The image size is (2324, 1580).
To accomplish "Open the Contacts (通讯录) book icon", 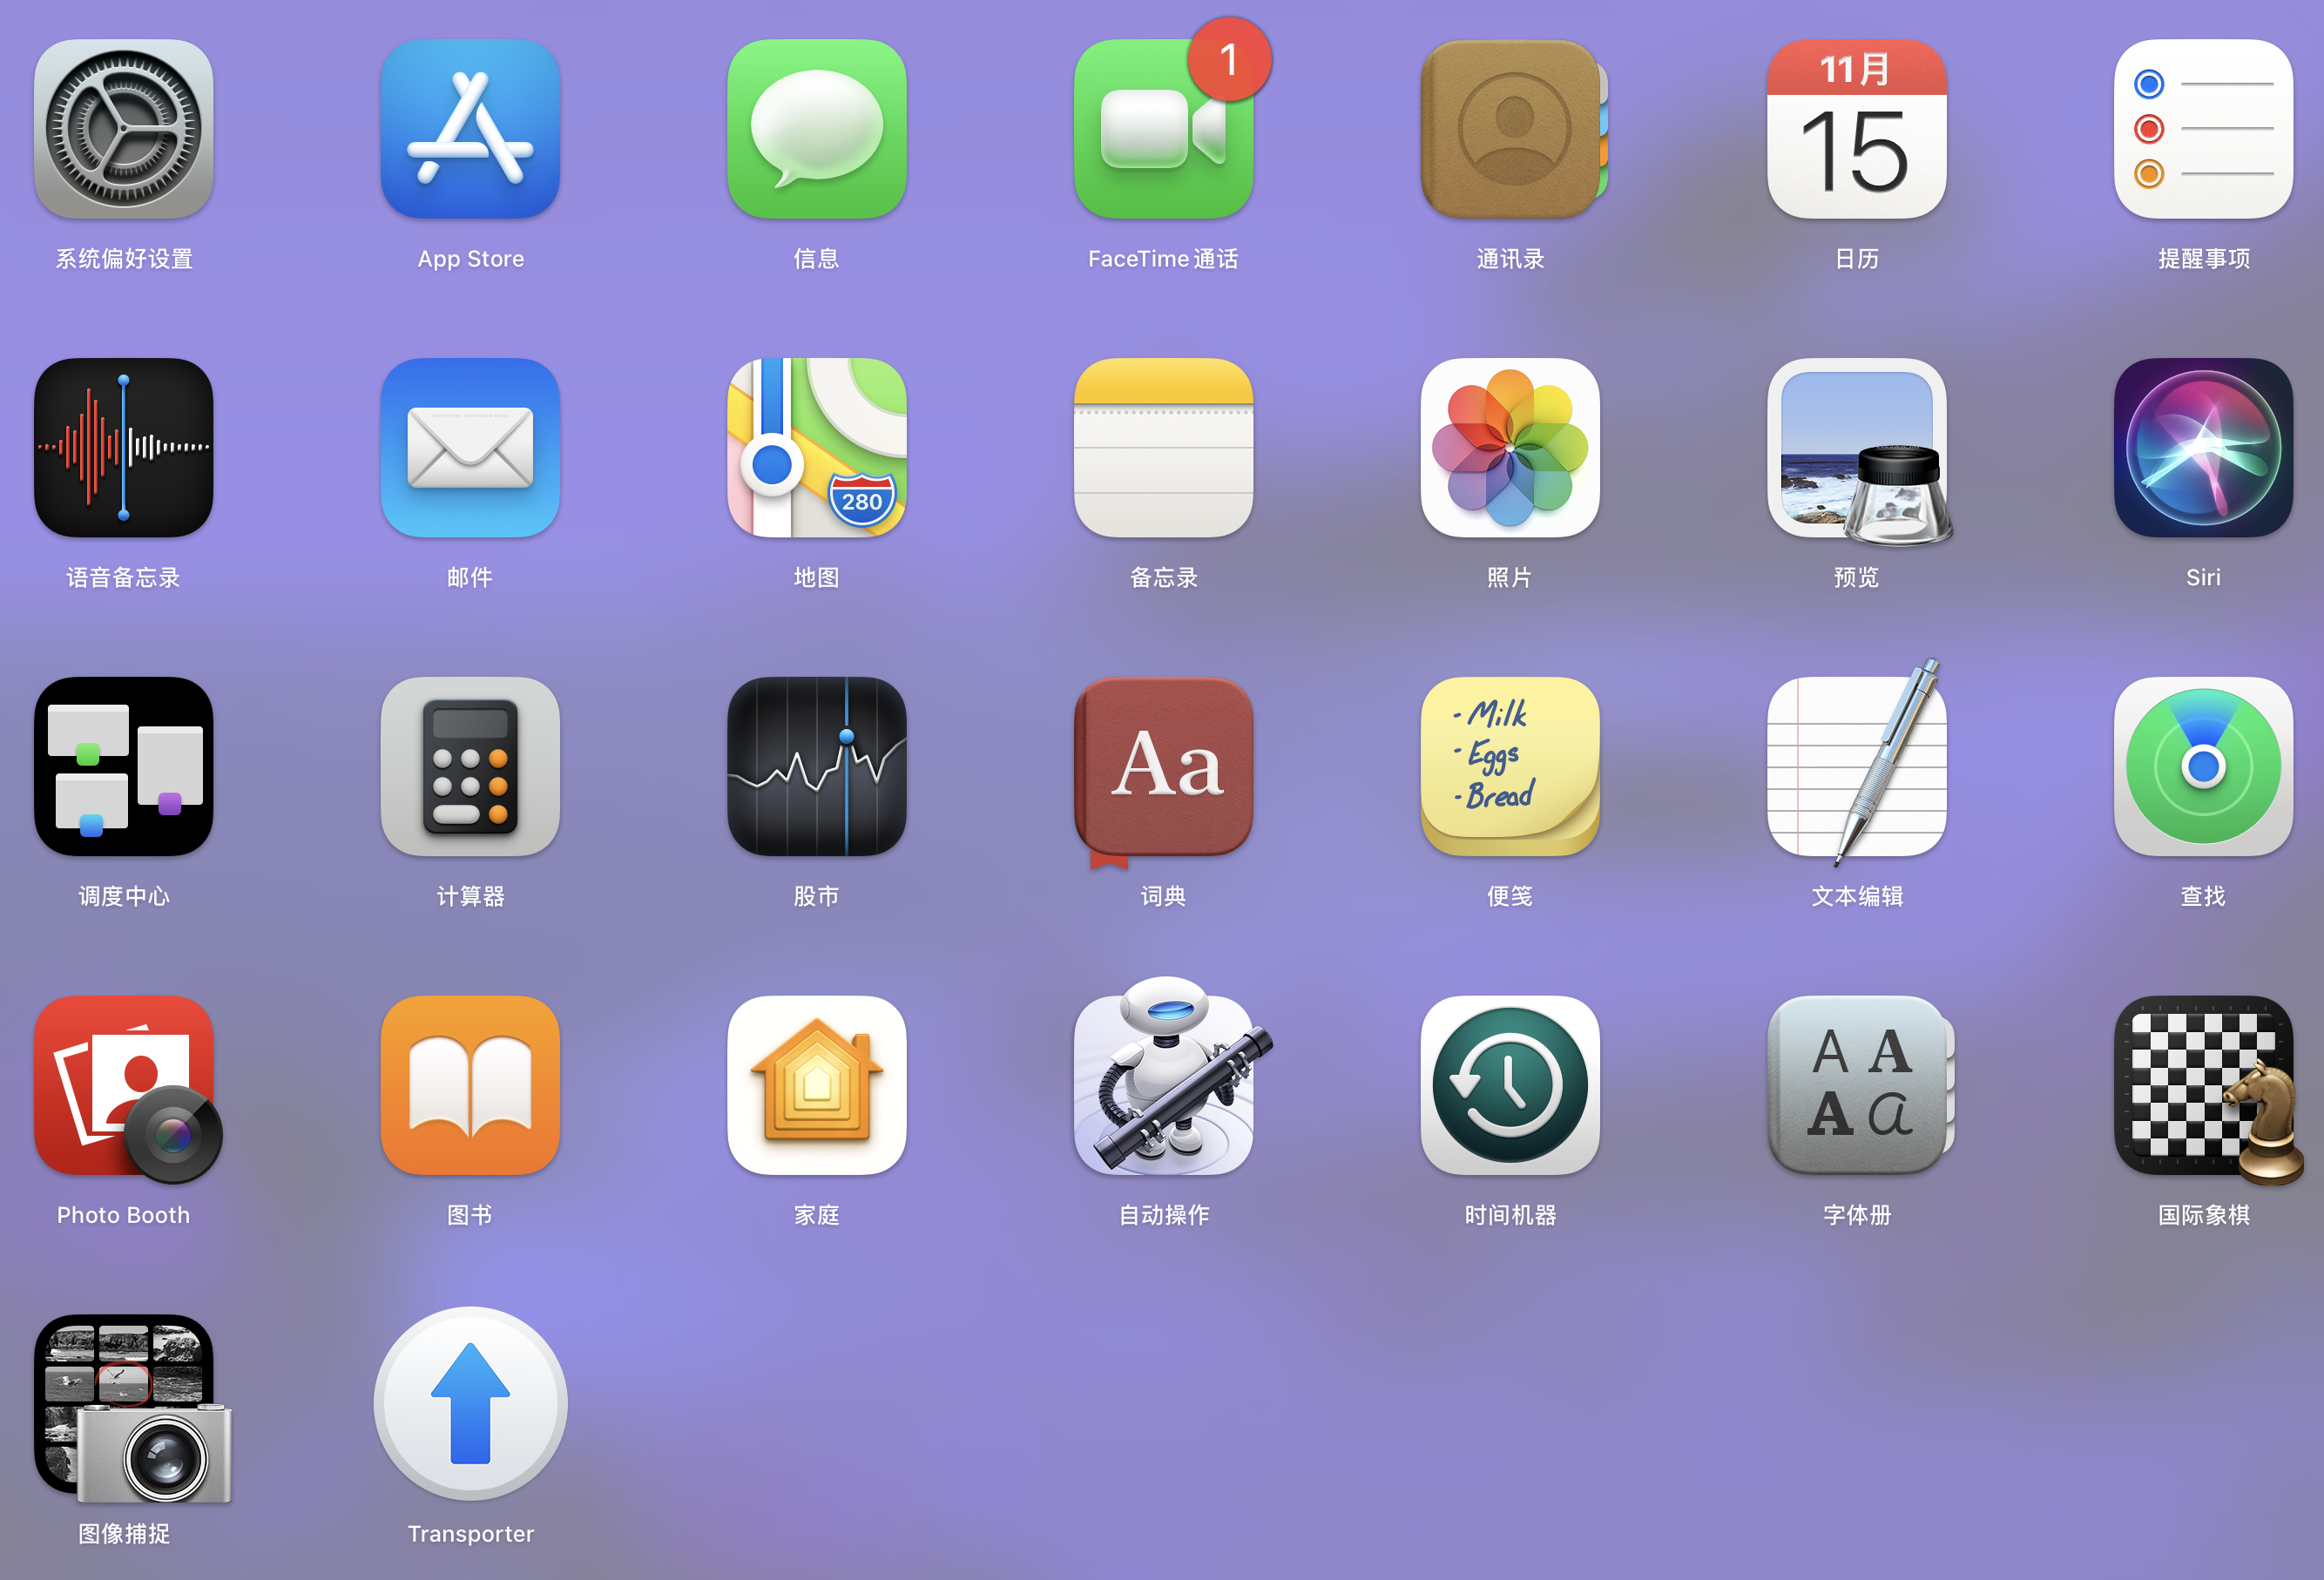I will click(1512, 129).
